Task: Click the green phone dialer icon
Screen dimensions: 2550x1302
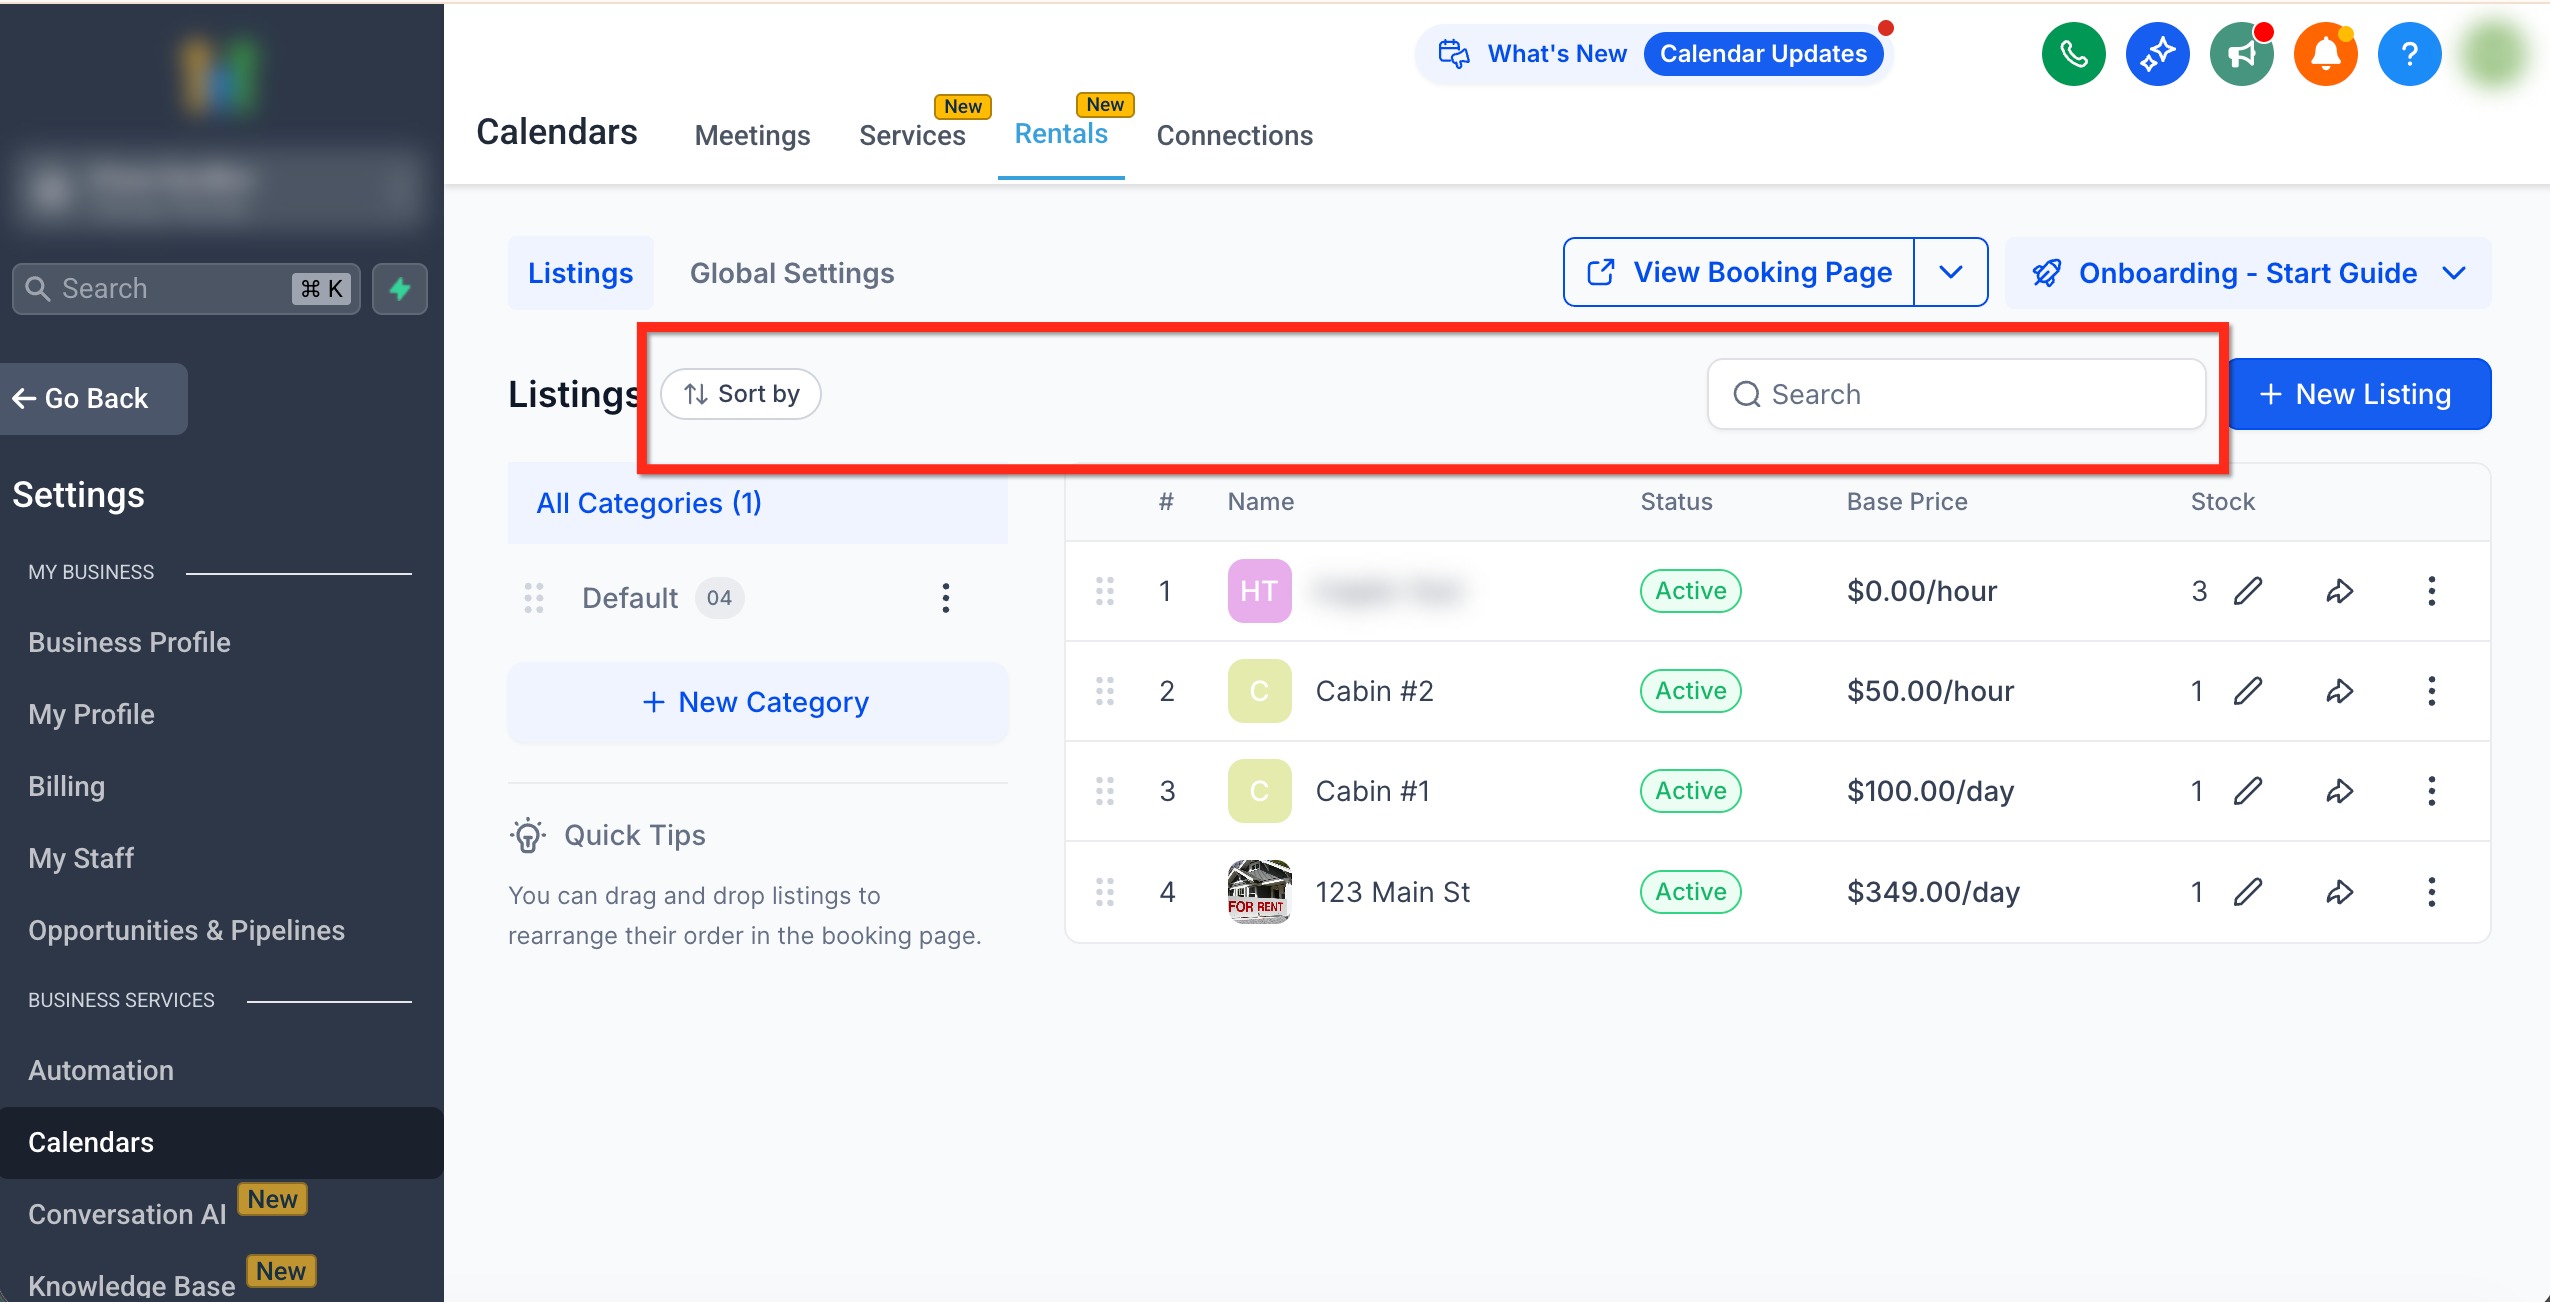Action: (x=2073, y=54)
